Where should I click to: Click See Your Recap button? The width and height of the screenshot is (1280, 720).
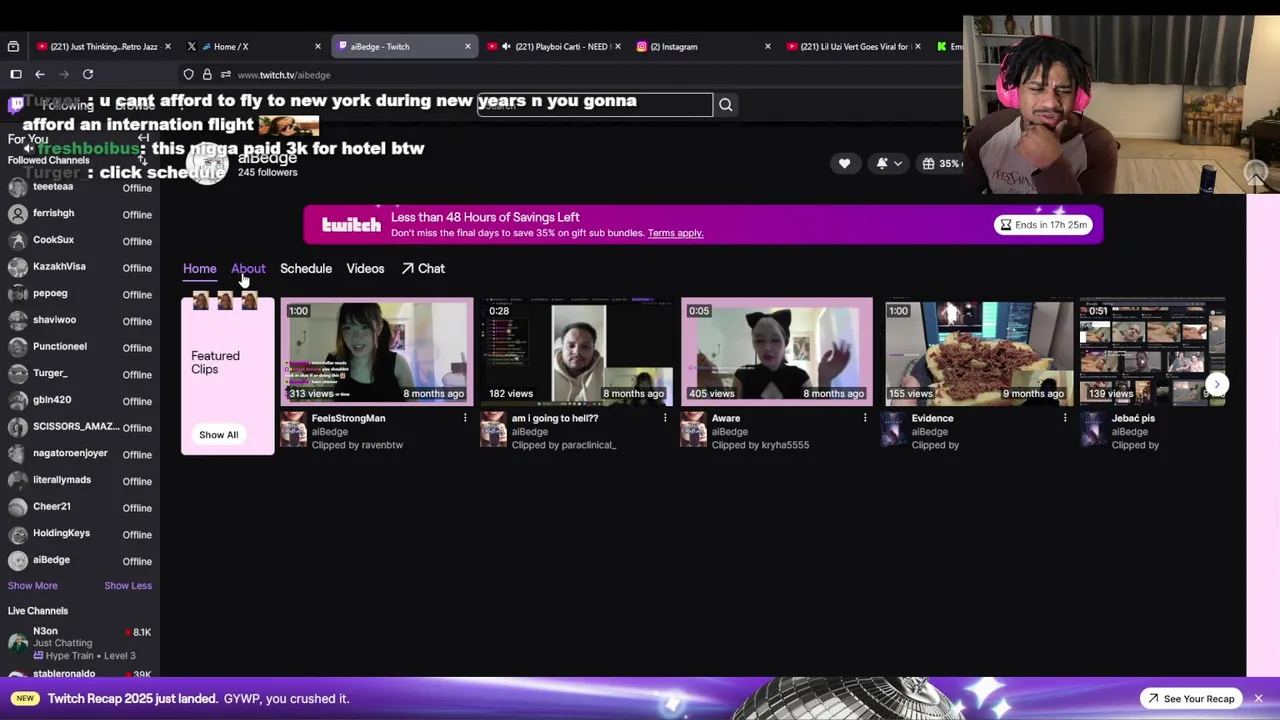[1191, 699]
